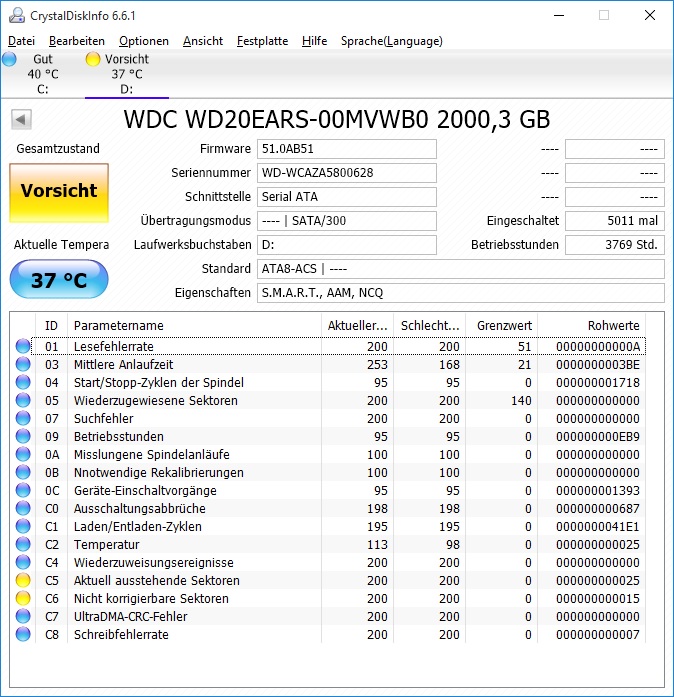Switch to drive C: Gut 40 °C
This screenshot has width=674, height=697.
[x=43, y=74]
